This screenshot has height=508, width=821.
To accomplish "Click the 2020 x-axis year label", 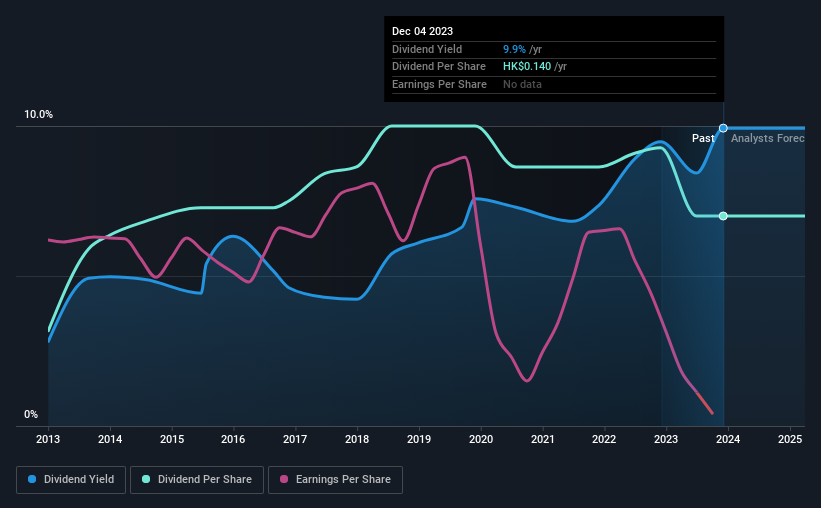I will [x=481, y=439].
